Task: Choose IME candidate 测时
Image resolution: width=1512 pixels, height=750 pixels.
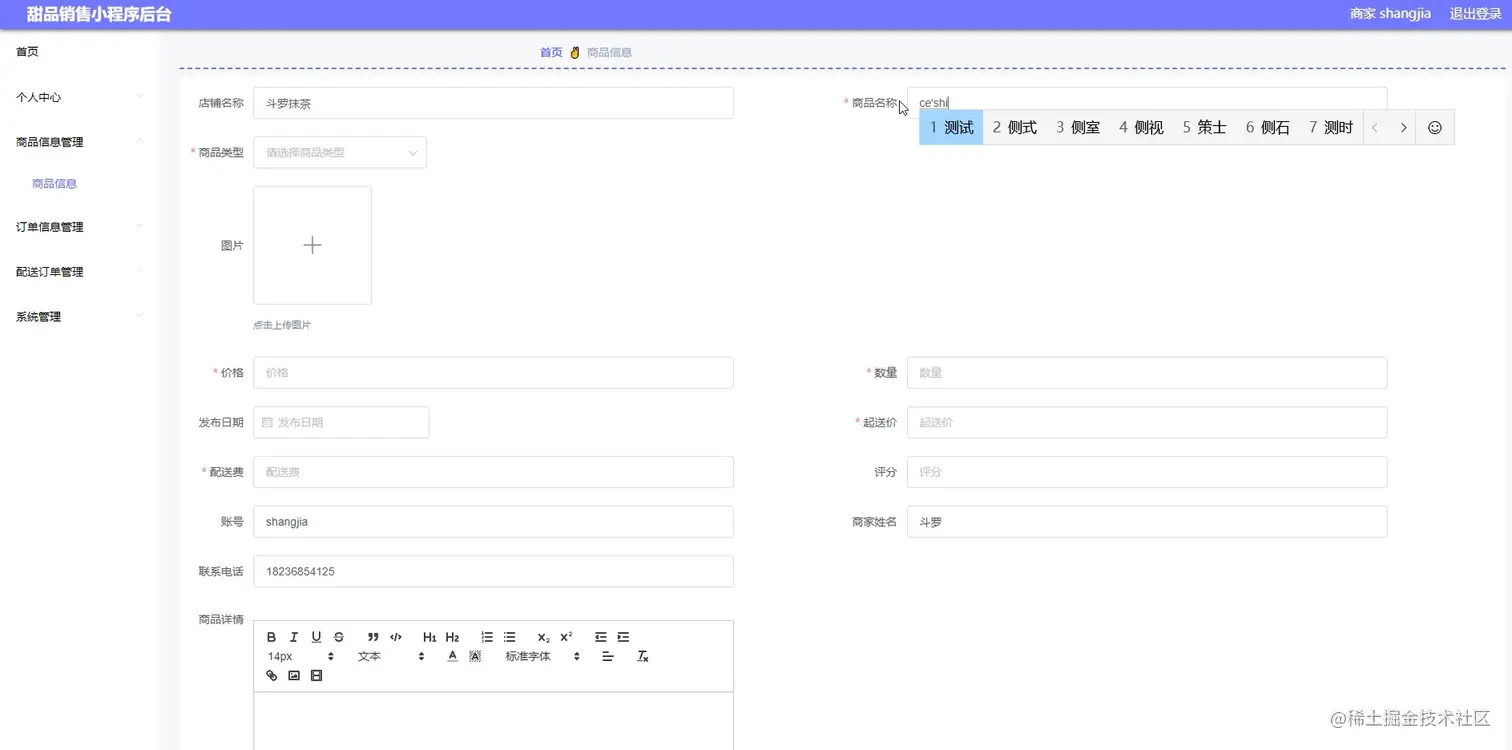Action: [1331, 127]
